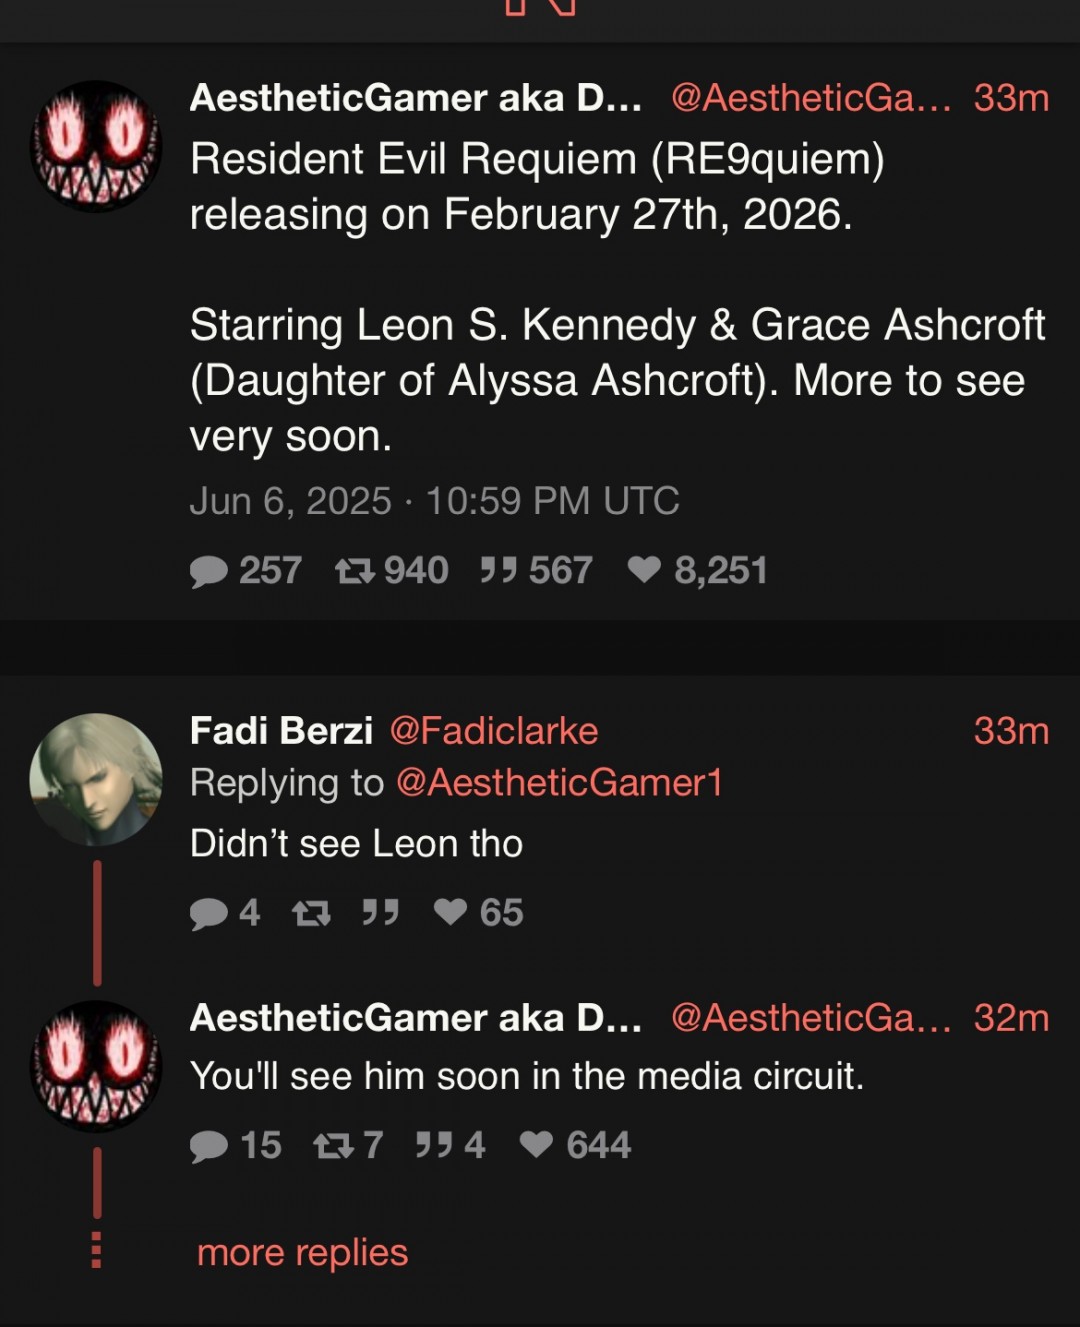Click the quote icon with 567 count
Screen dimensions: 1080x1327
498,570
